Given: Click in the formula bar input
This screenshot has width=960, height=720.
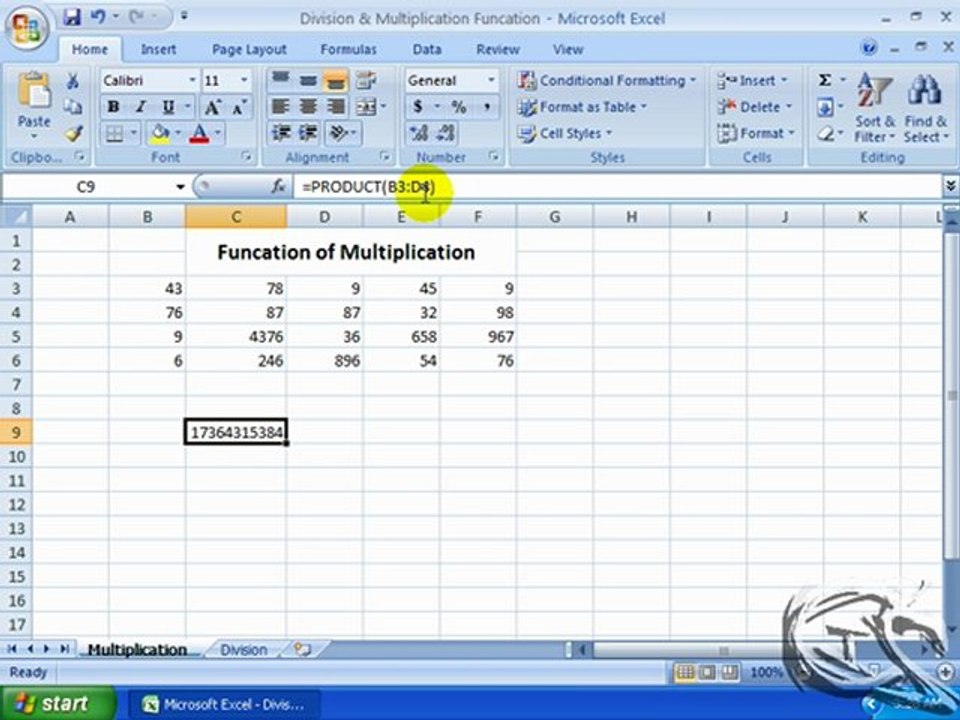Looking at the screenshot, I should coord(617,186).
